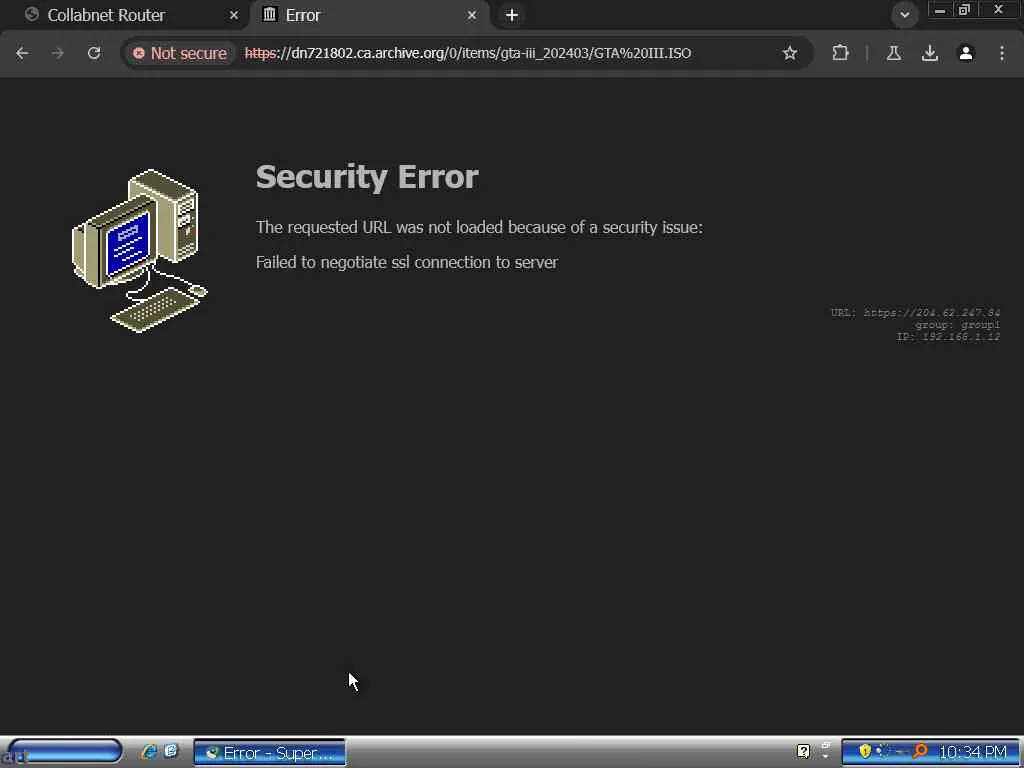Reload the current page
Viewport: 1024px width, 768px height.
tap(94, 53)
